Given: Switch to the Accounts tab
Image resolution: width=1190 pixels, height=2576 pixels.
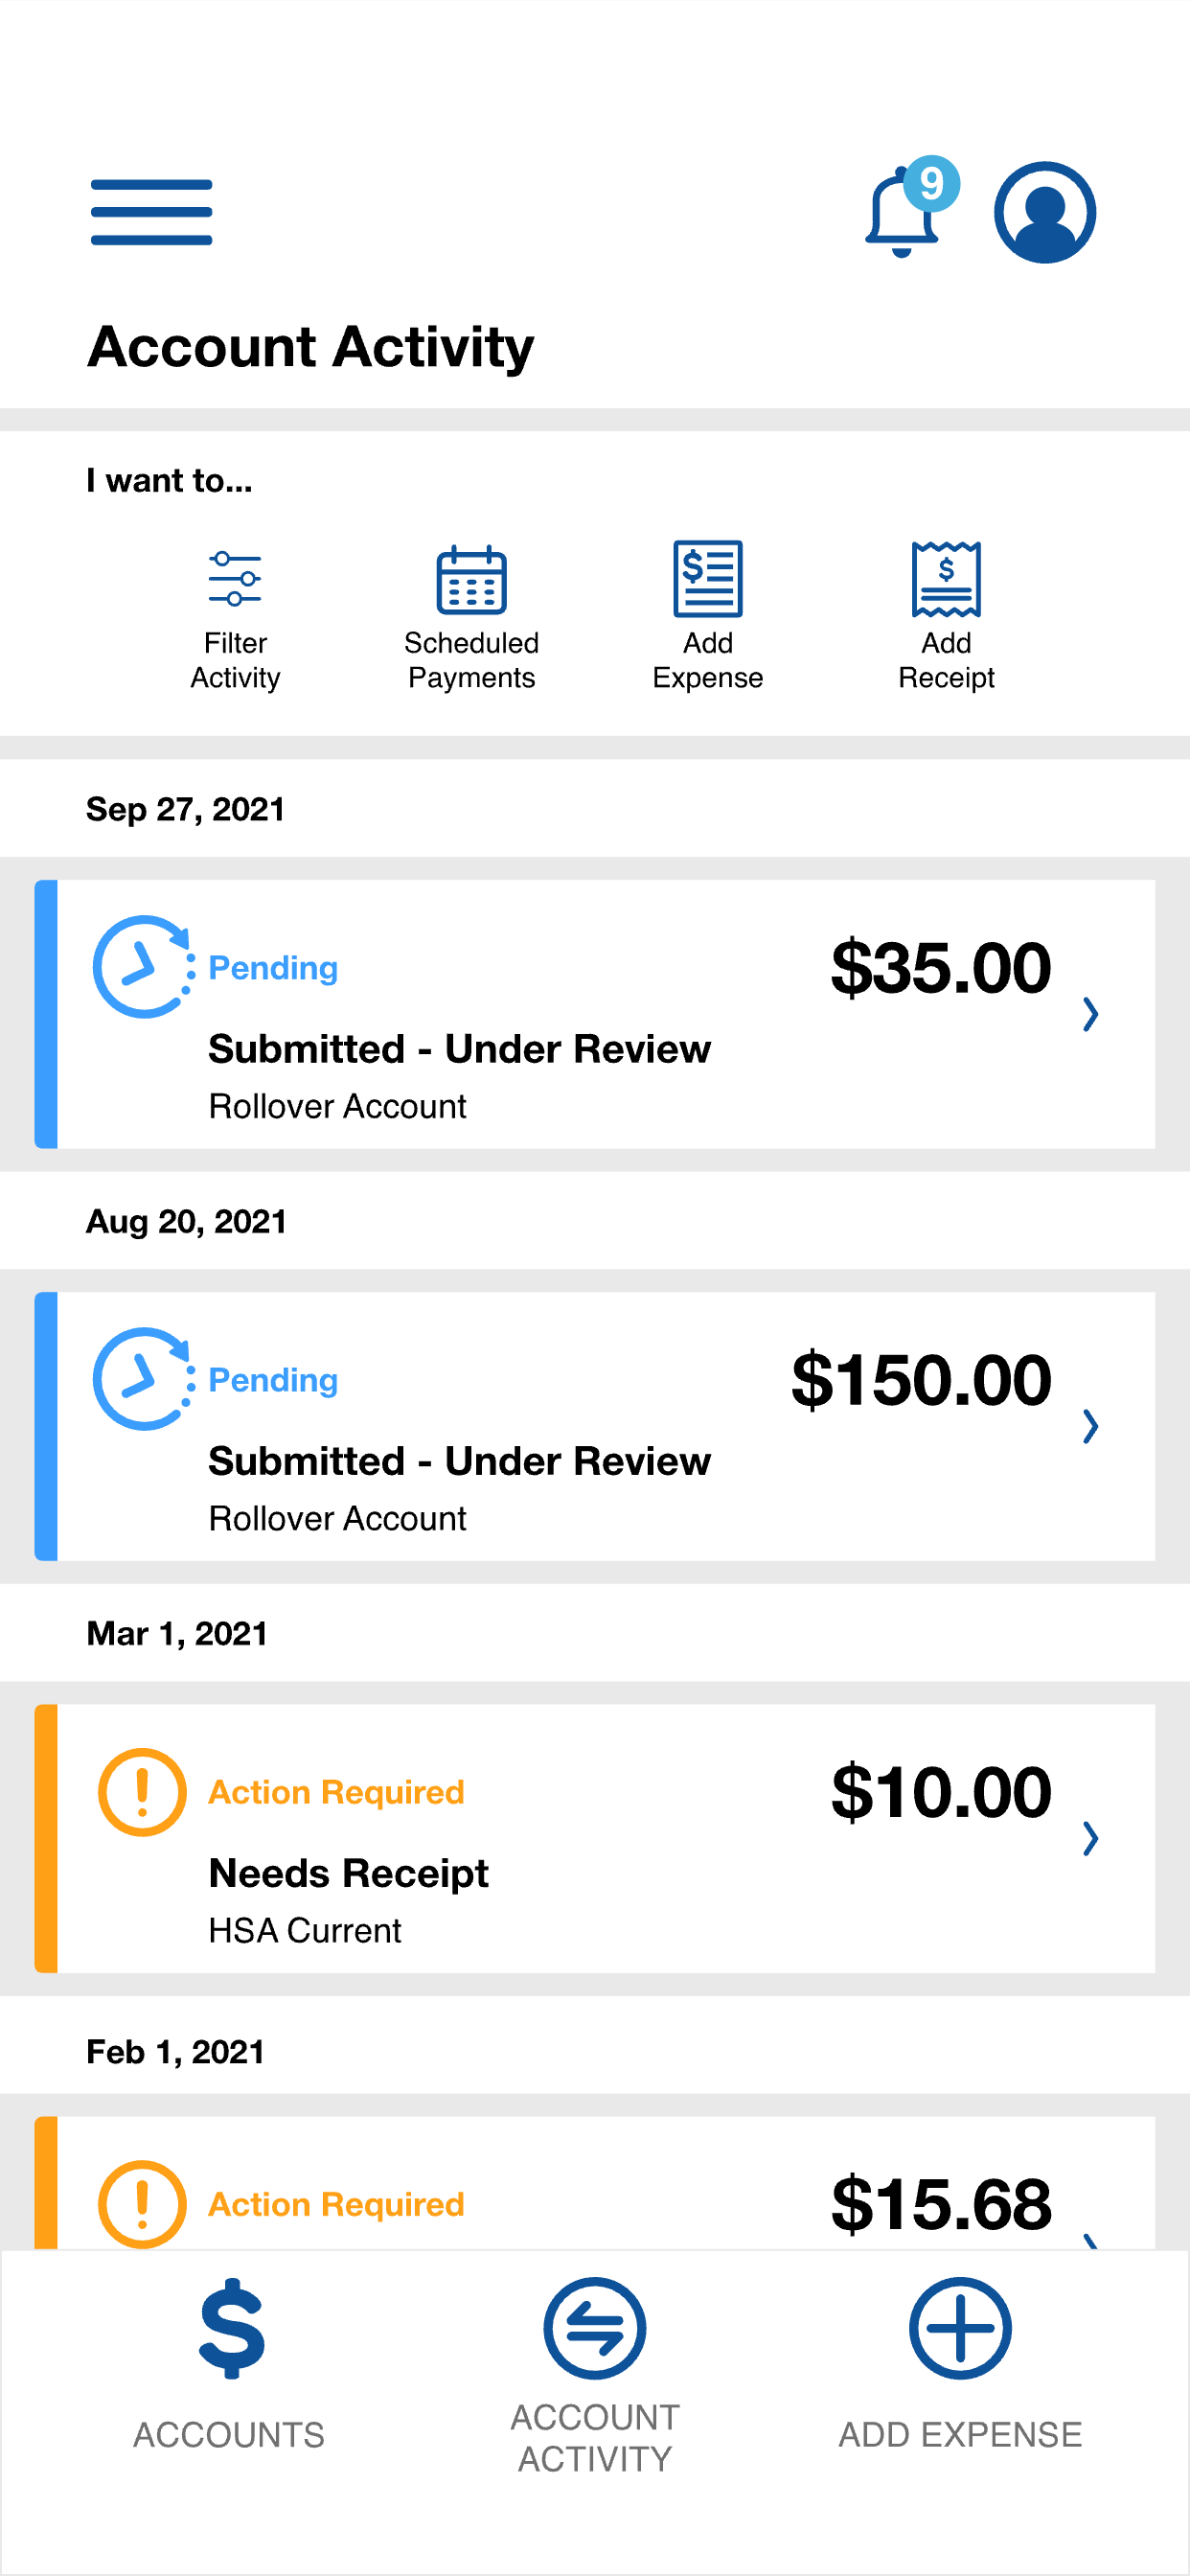Looking at the screenshot, I should pyautogui.click(x=230, y=2364).
